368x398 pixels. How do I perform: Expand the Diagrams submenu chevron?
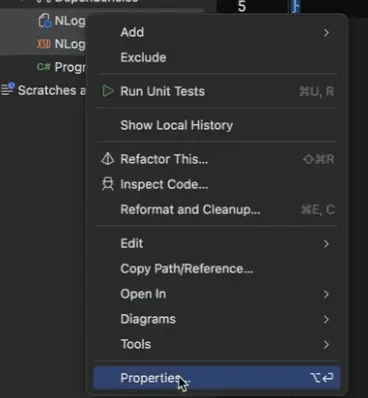pyautogui.click(x=326, y=319)
